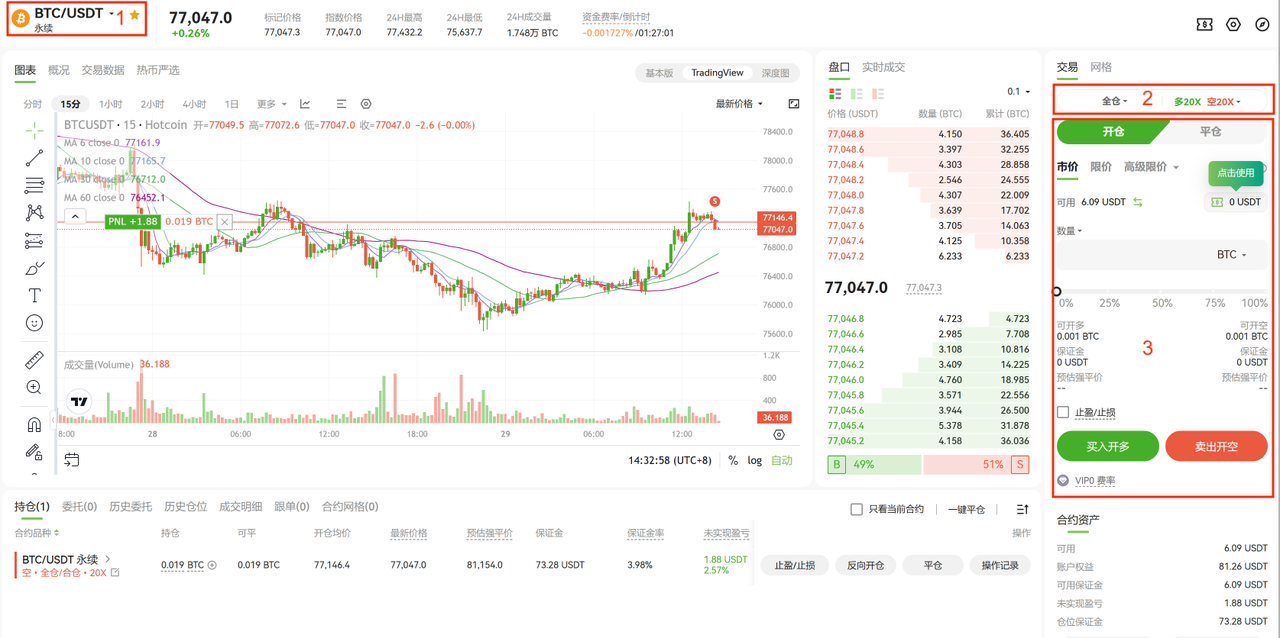Screen dimensions: 1280x638
Task: Open the BTC/USDT pair selector dropdown
Action: coord(74,15)
